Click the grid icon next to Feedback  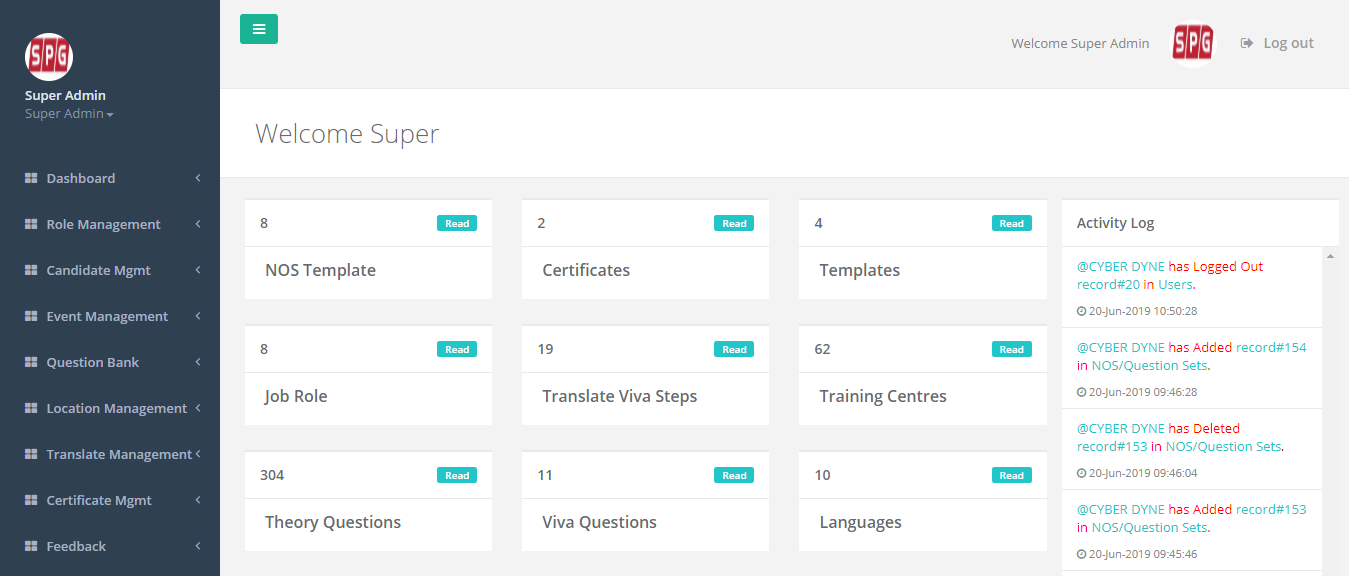click(x=31, y=546)
